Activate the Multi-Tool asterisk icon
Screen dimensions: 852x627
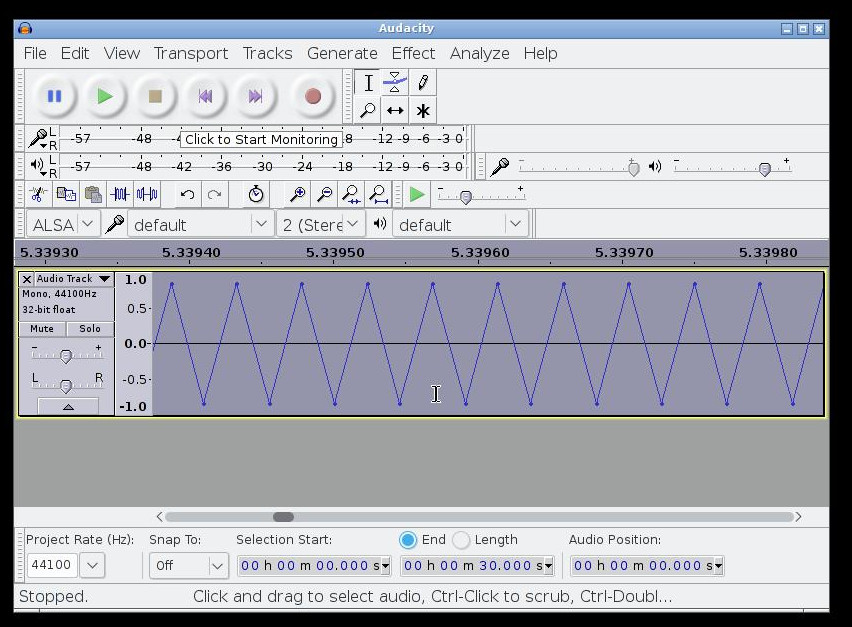pos(423,111)
